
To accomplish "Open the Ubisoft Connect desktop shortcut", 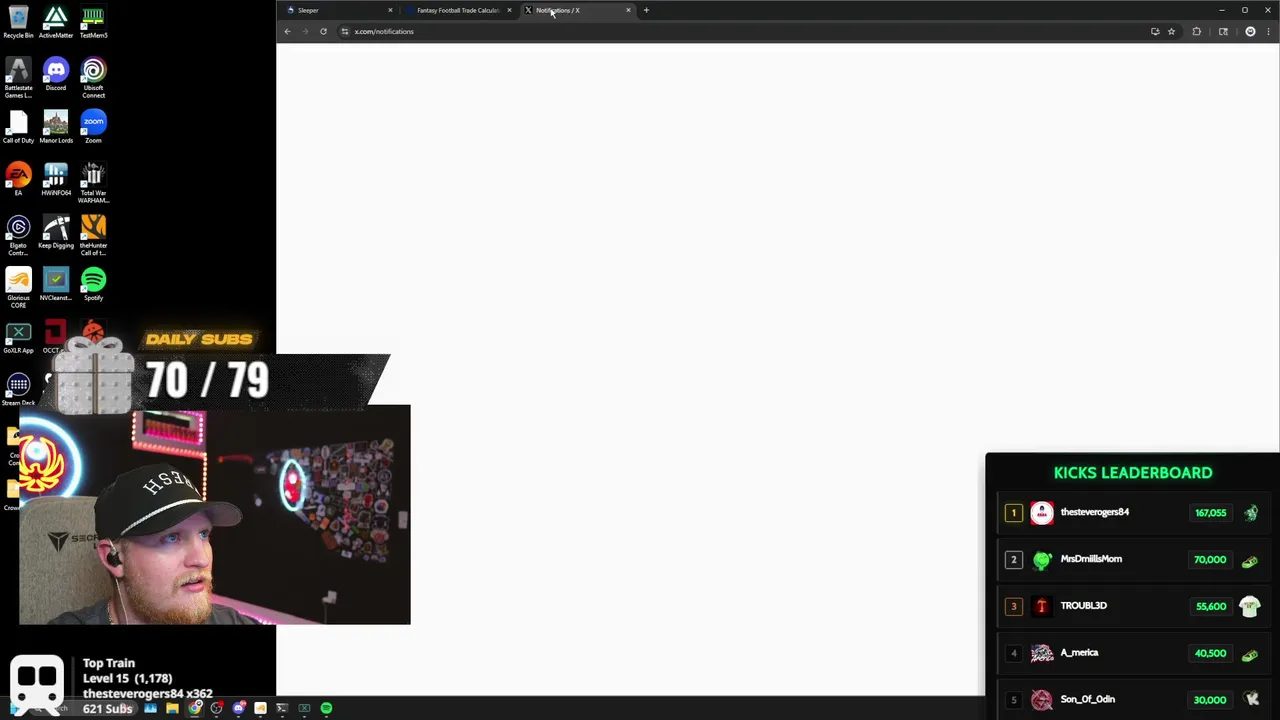I will 93,78.
